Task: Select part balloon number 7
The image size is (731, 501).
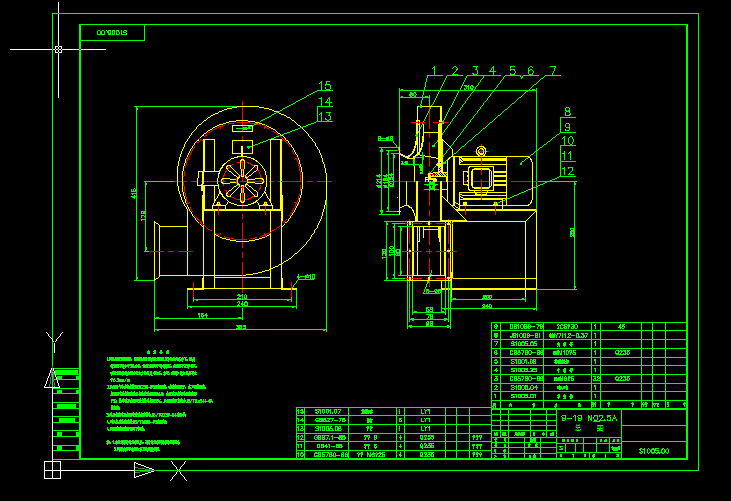Action: coord(553,71)
